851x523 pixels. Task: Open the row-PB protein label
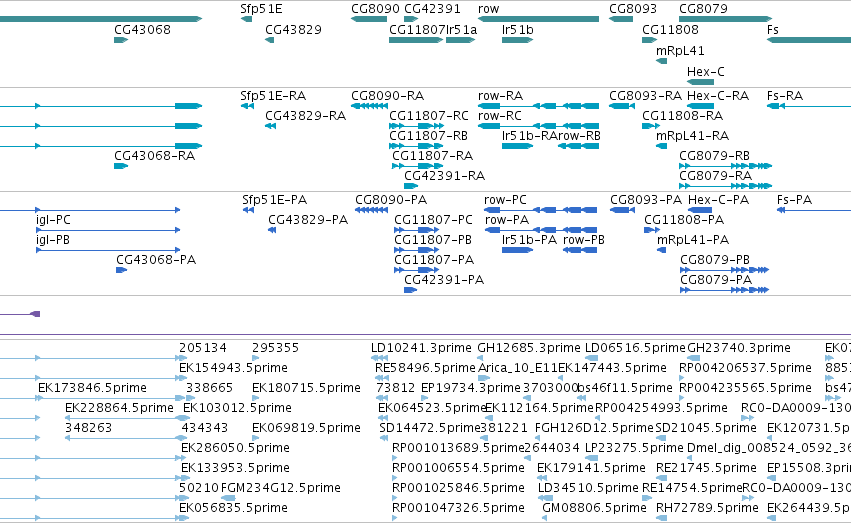584,240
